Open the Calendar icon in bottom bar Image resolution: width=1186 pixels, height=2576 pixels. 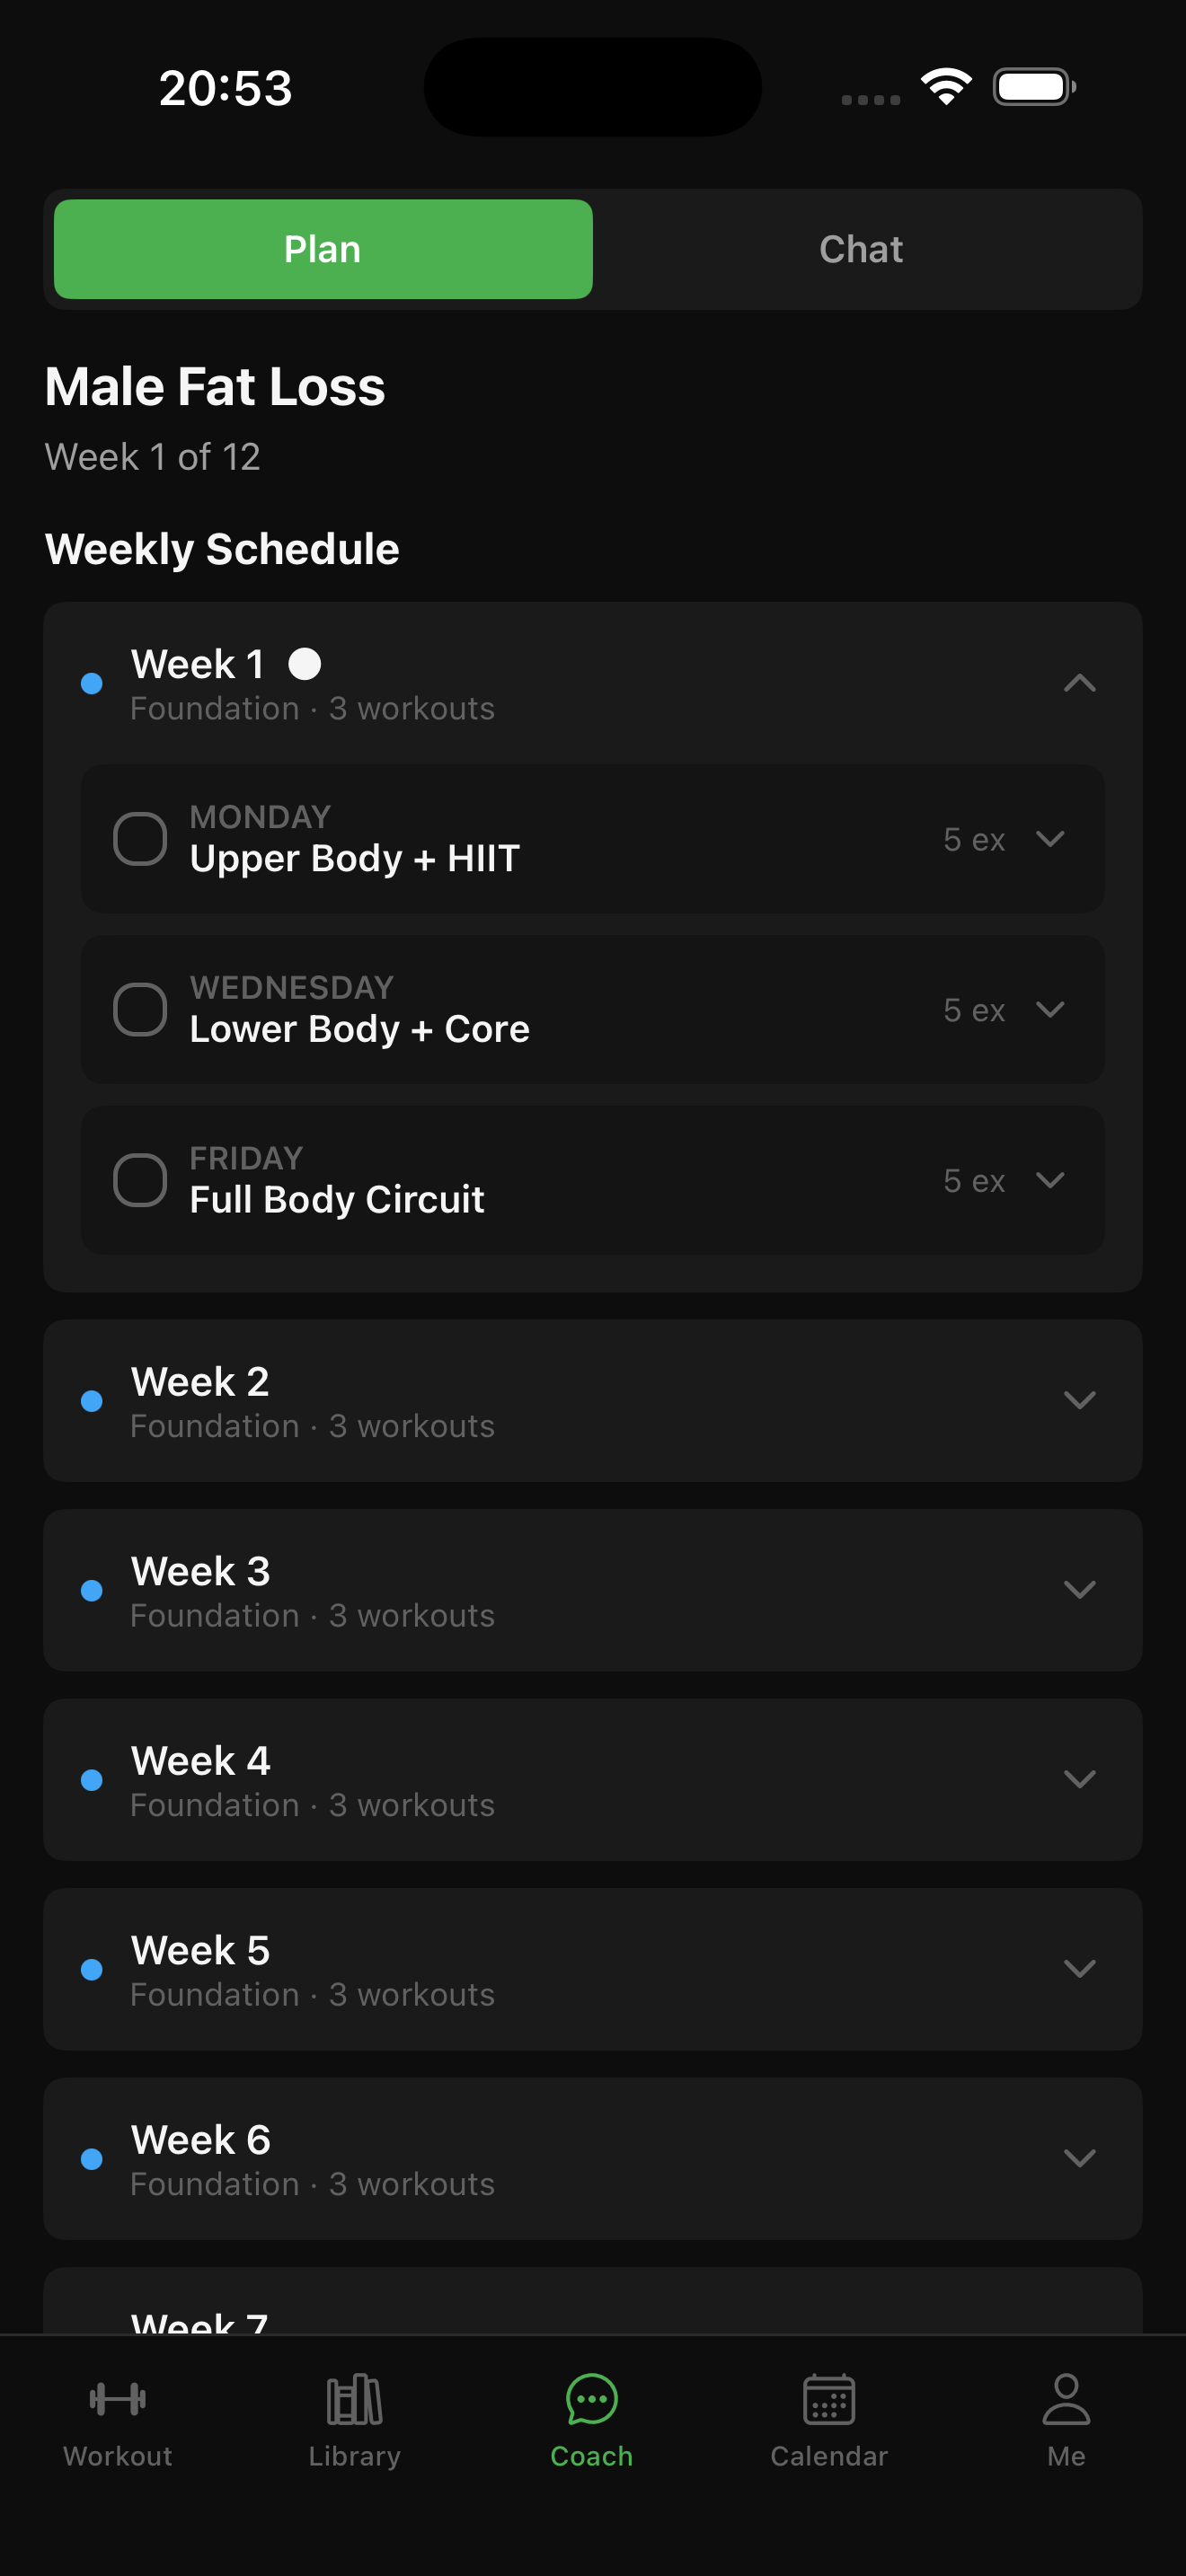(x=828, y=2399)
